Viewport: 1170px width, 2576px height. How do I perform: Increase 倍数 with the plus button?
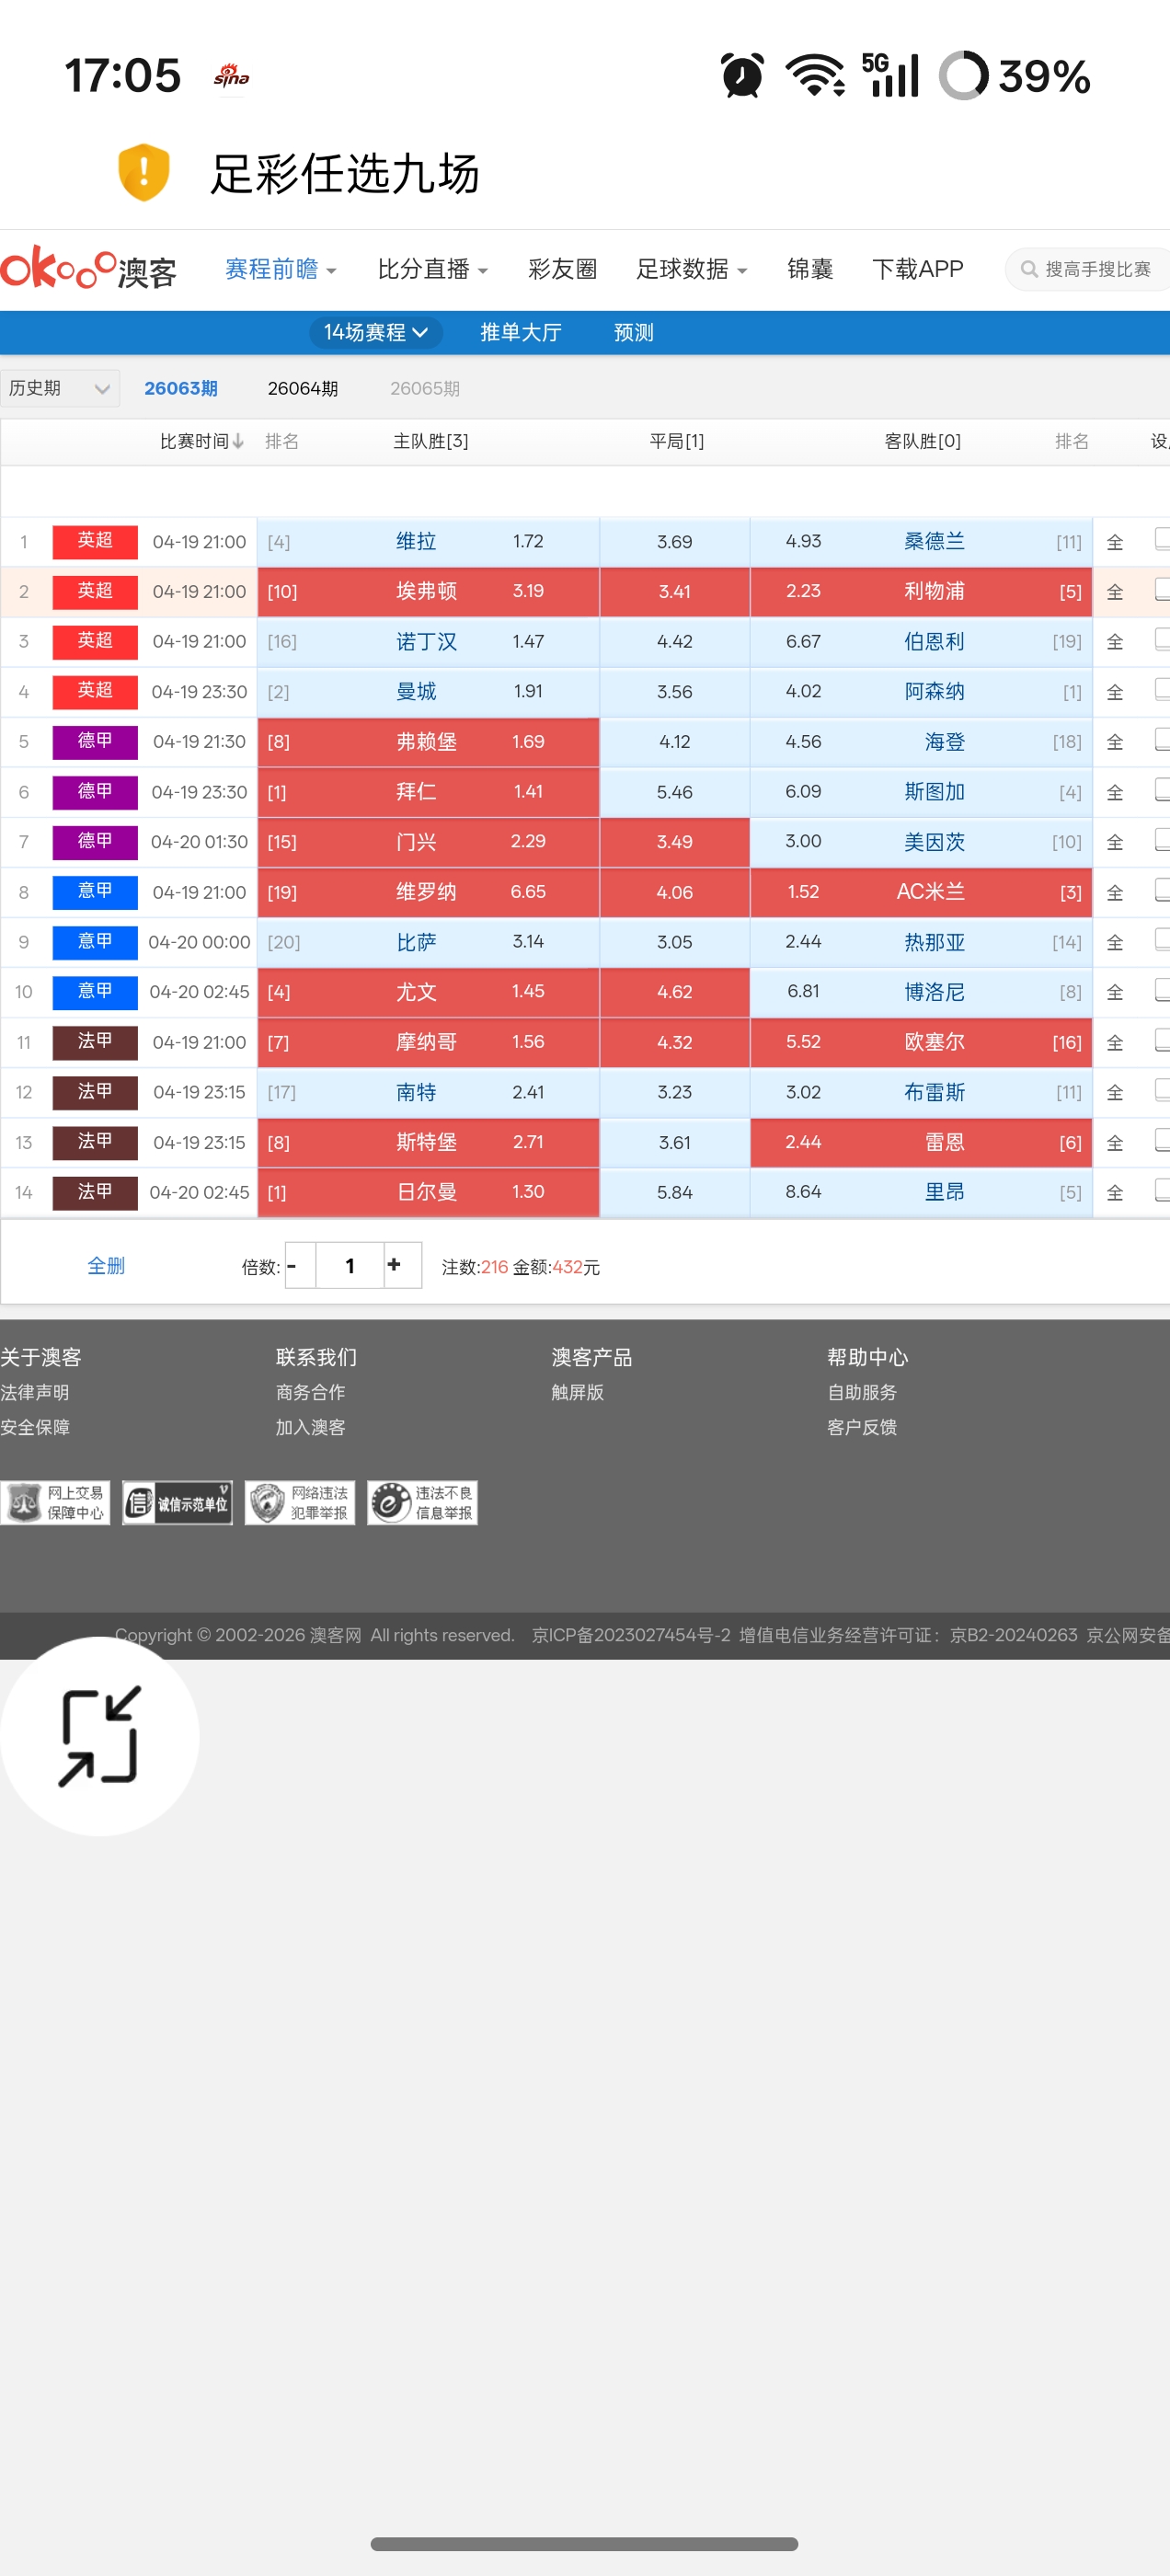click(x=394, y=1265)
